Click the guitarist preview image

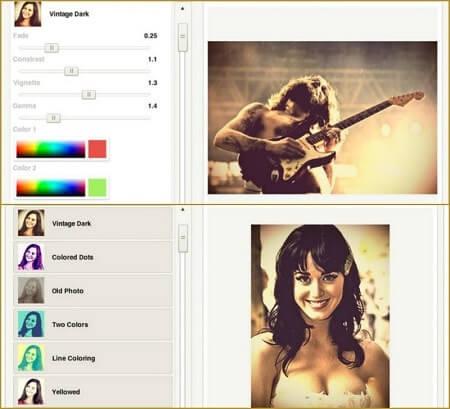coord(322,118)
